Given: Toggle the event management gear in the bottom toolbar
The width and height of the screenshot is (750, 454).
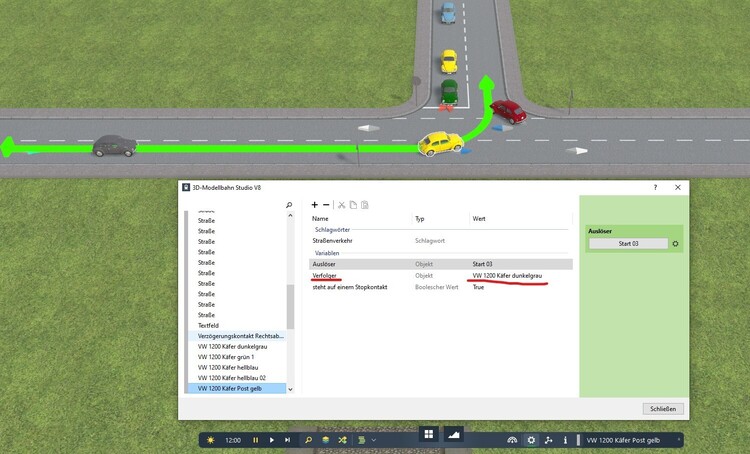Looking at the screenshot, I should (x=531, y=440).
